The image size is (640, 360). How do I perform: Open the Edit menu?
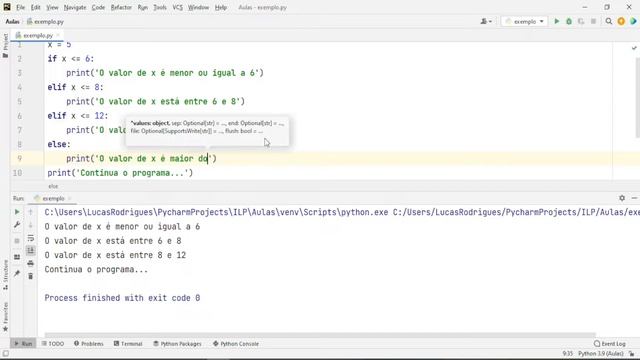pos(36,7)
